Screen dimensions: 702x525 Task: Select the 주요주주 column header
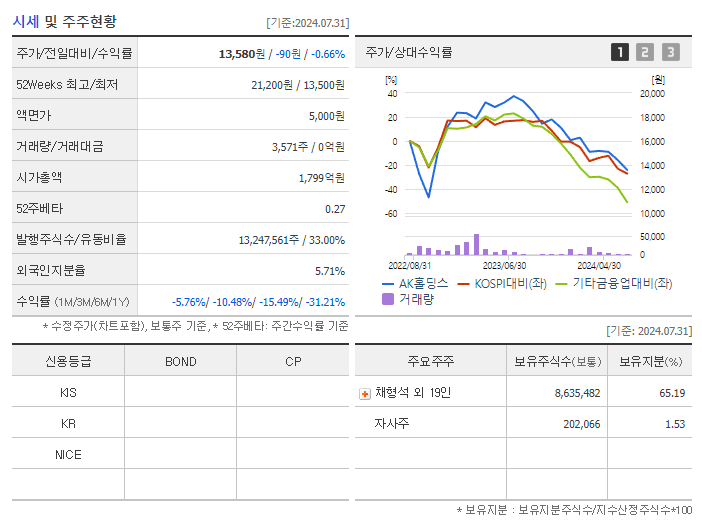point(431,361)
